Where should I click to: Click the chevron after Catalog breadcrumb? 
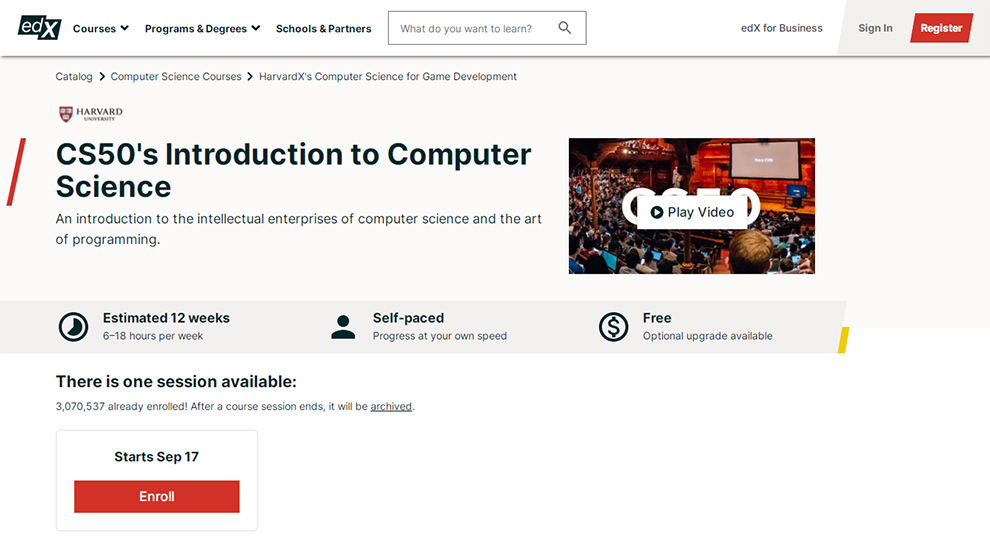tap(102, 76)
